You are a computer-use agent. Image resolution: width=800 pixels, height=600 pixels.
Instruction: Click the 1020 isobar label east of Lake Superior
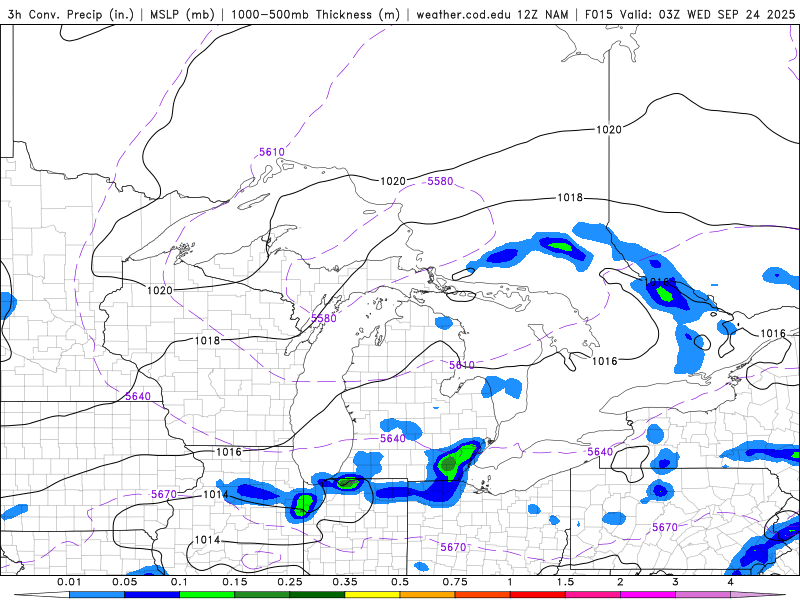pyautogui.click(x=393, y=181)
